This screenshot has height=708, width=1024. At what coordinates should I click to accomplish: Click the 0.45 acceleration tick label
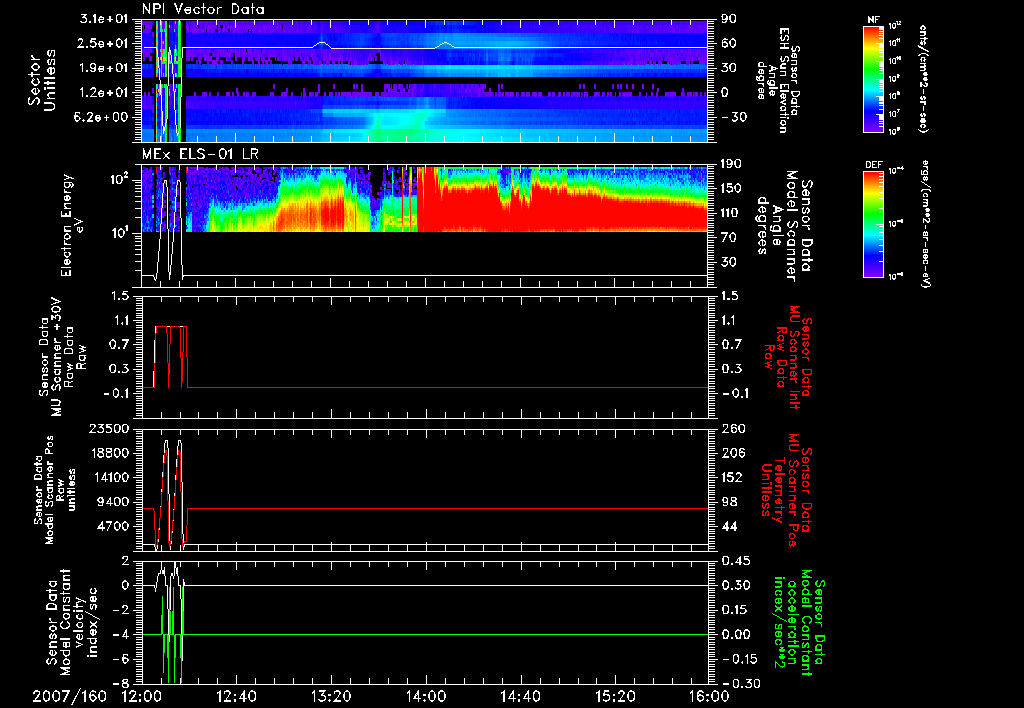pyautogui.click(x=736, y=561)
